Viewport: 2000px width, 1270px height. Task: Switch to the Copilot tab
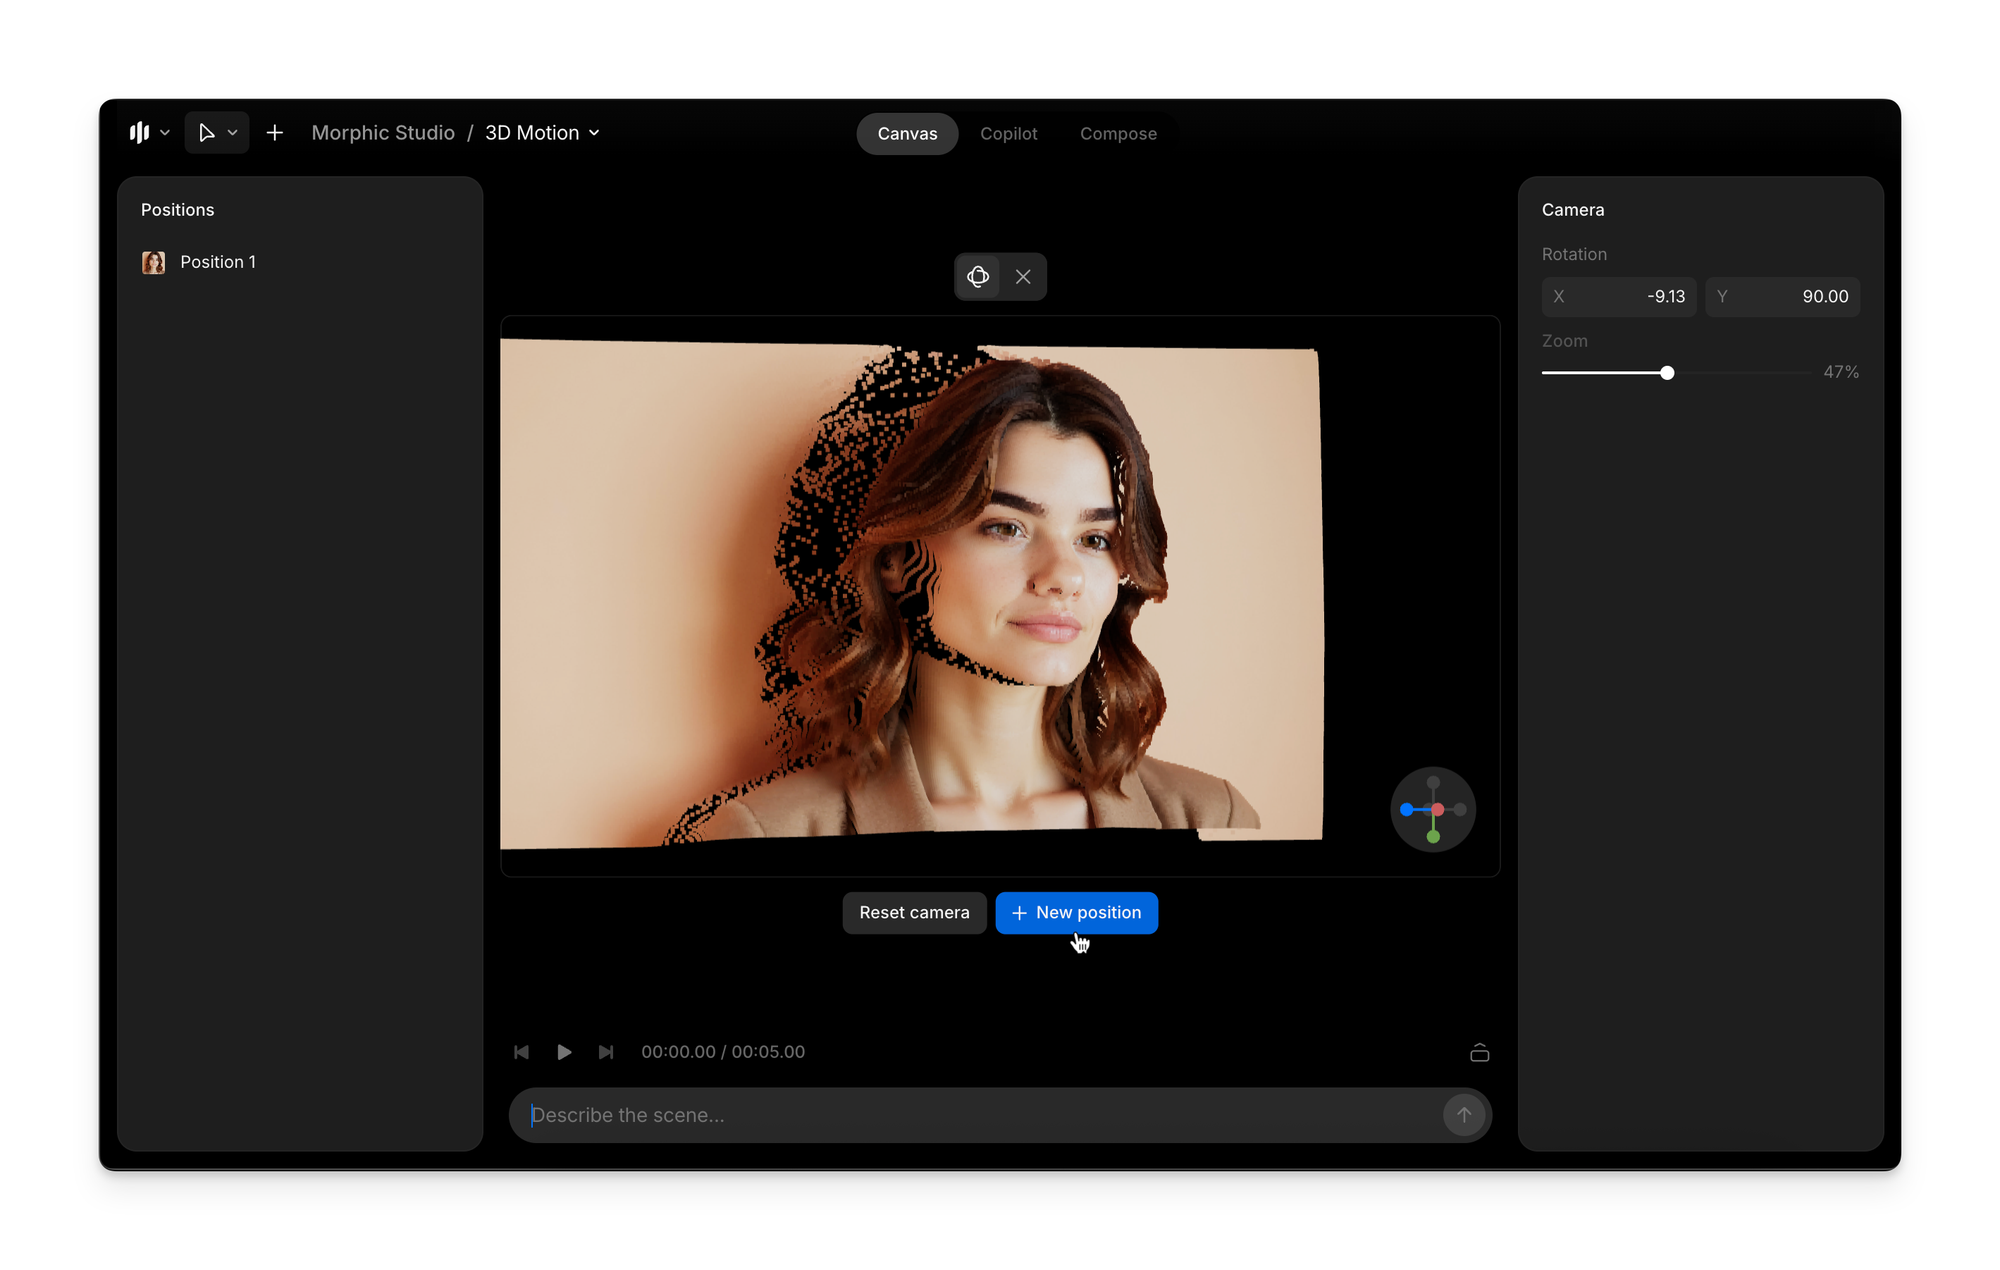[x=1008, y=134]
